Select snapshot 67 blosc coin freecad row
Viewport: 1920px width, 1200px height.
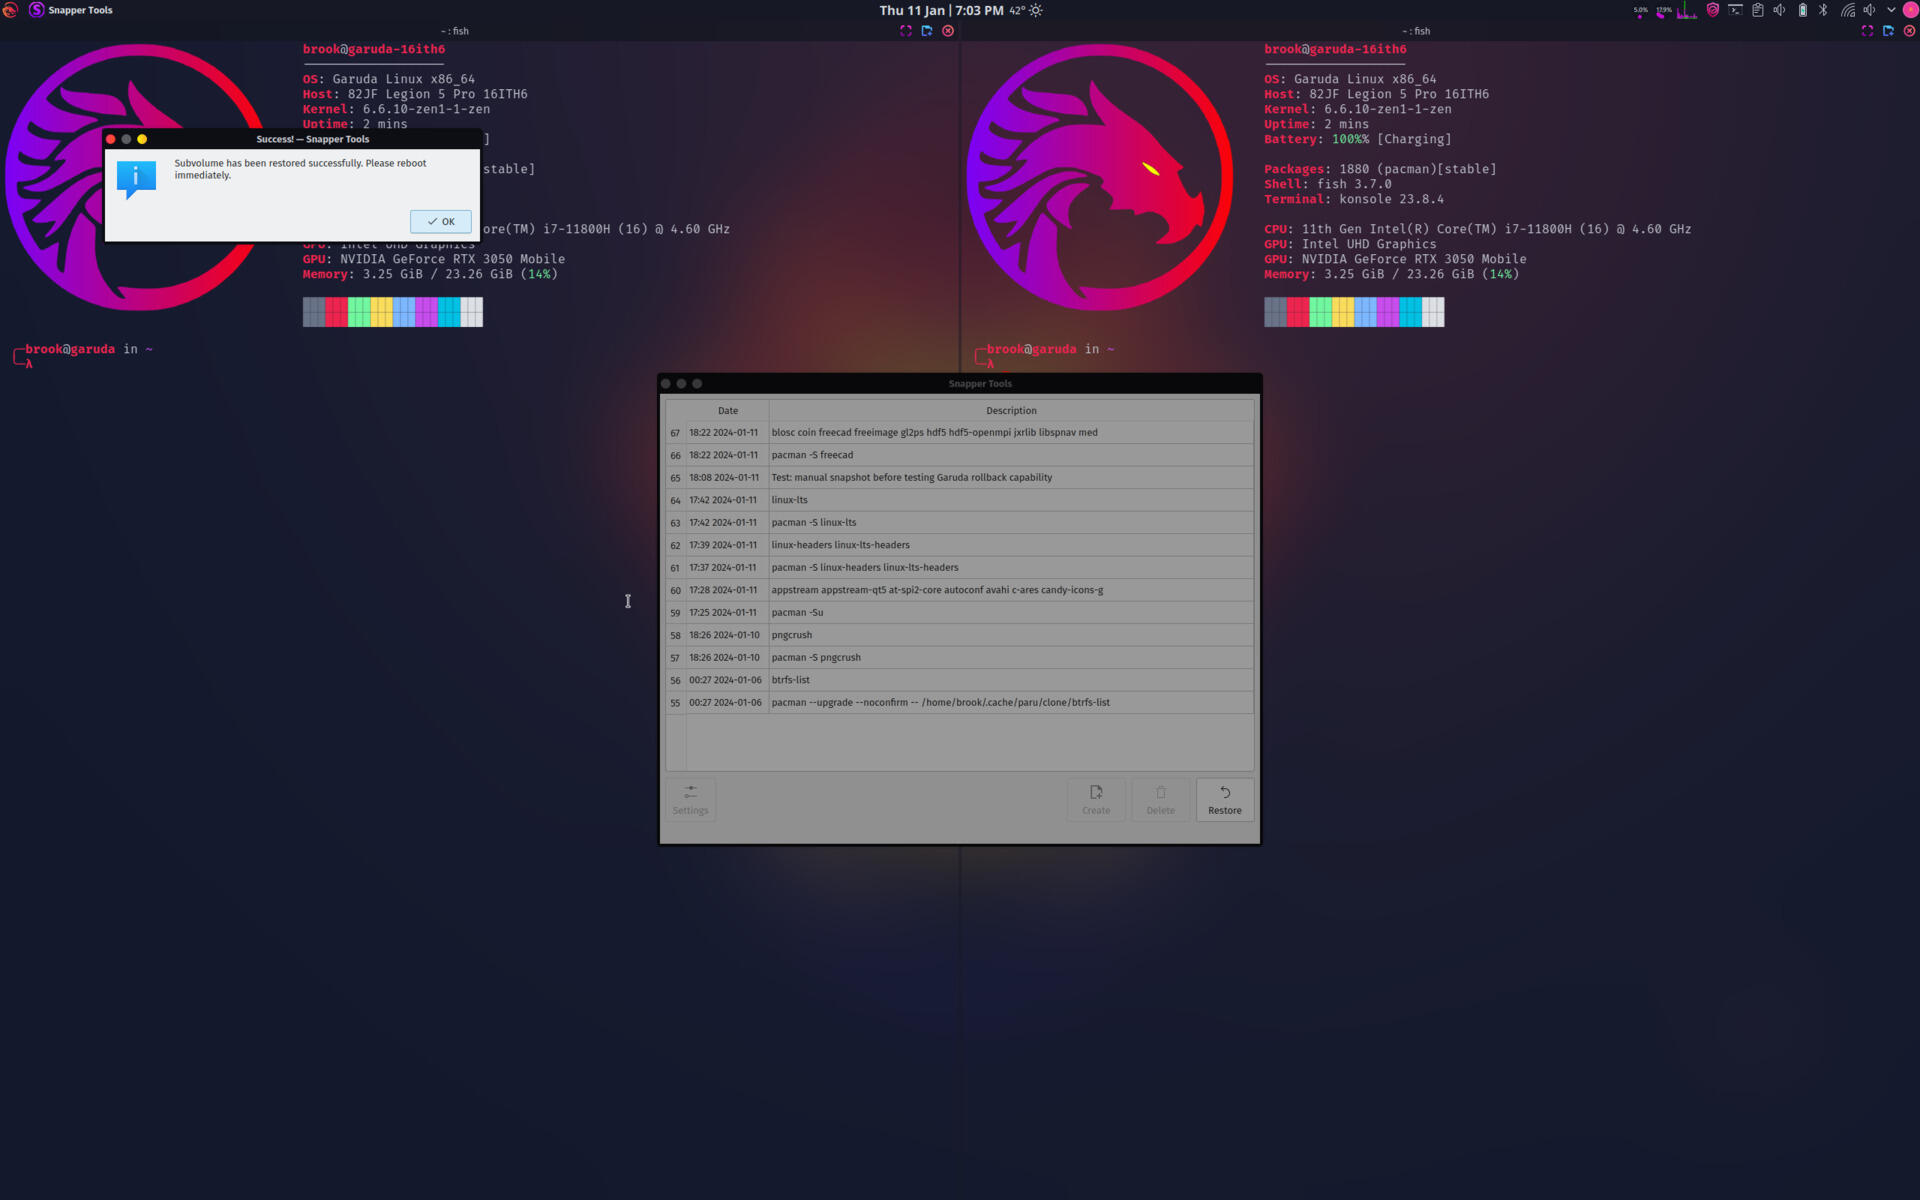[x=959, y=432]
